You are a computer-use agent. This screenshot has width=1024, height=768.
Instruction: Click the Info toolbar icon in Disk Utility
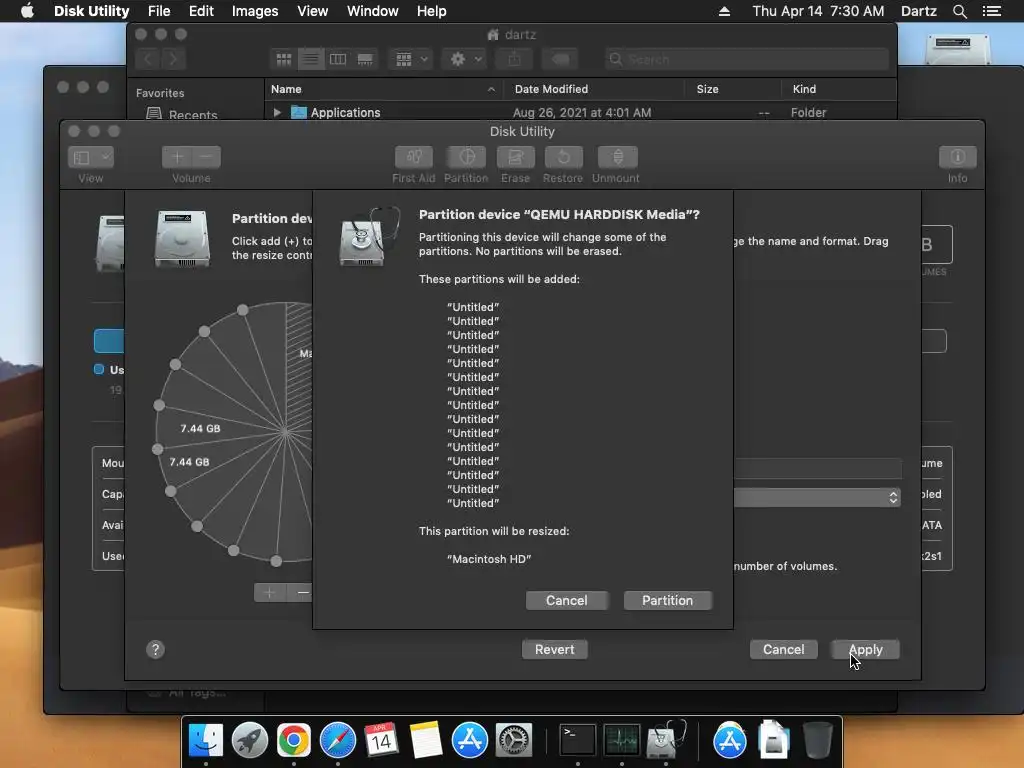(957, 157)
